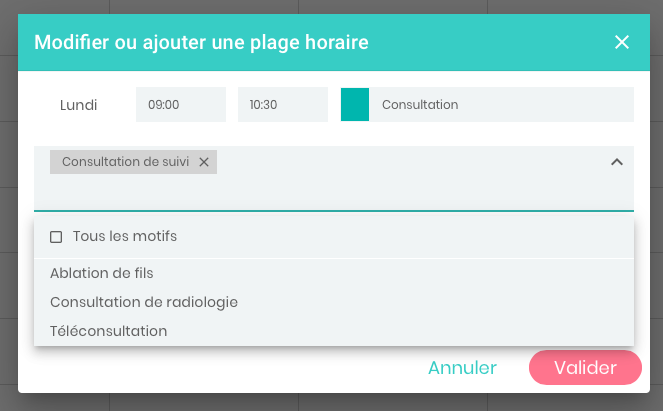
Task: Click the Consultation de suivi chip text
Action: point(125,162)
